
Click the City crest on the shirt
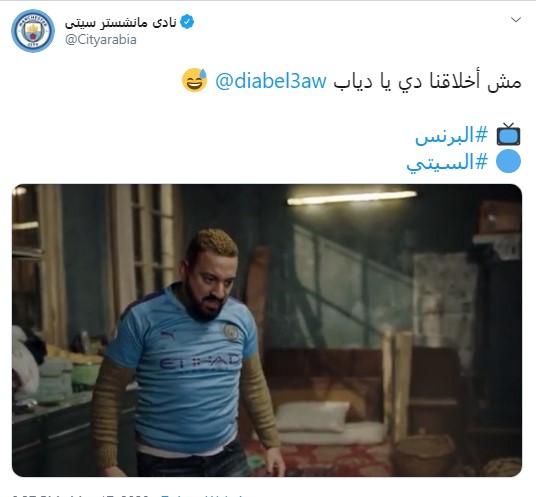pos(231,332)
